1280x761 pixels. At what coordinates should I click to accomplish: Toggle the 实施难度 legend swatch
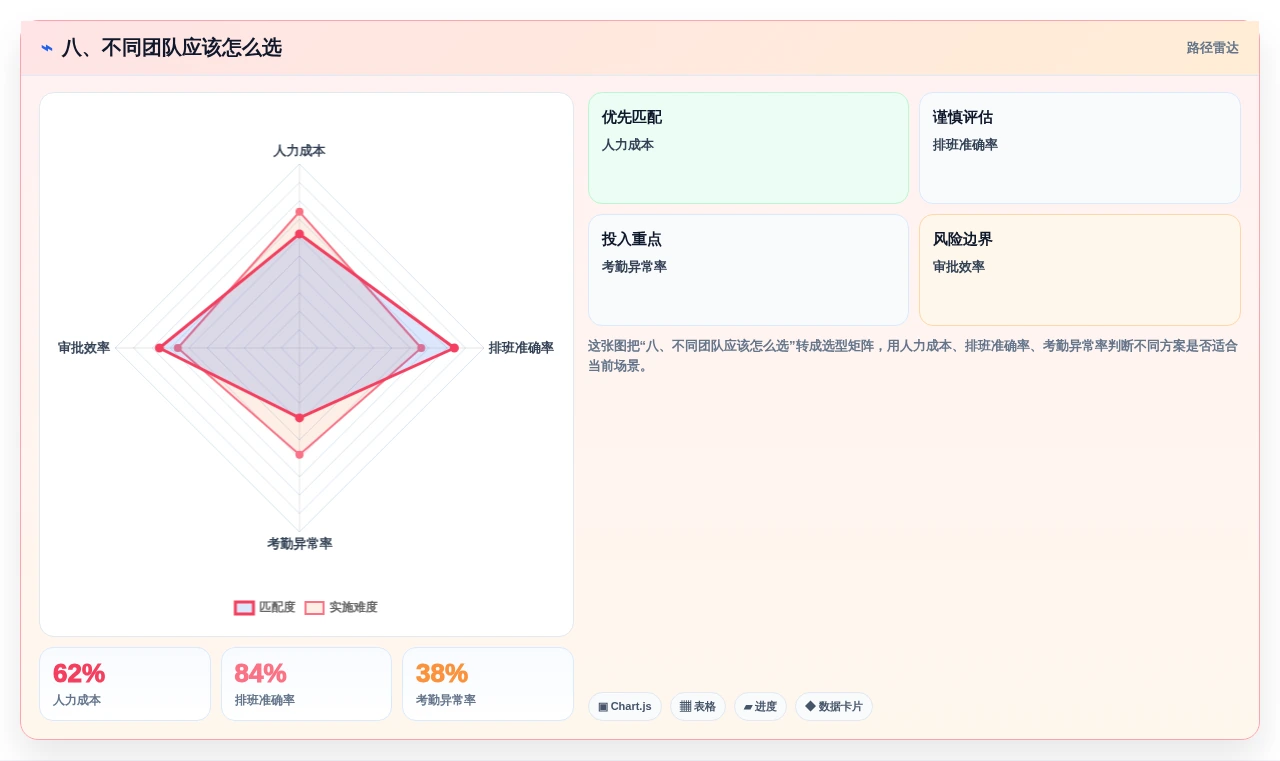click(315, 607)
